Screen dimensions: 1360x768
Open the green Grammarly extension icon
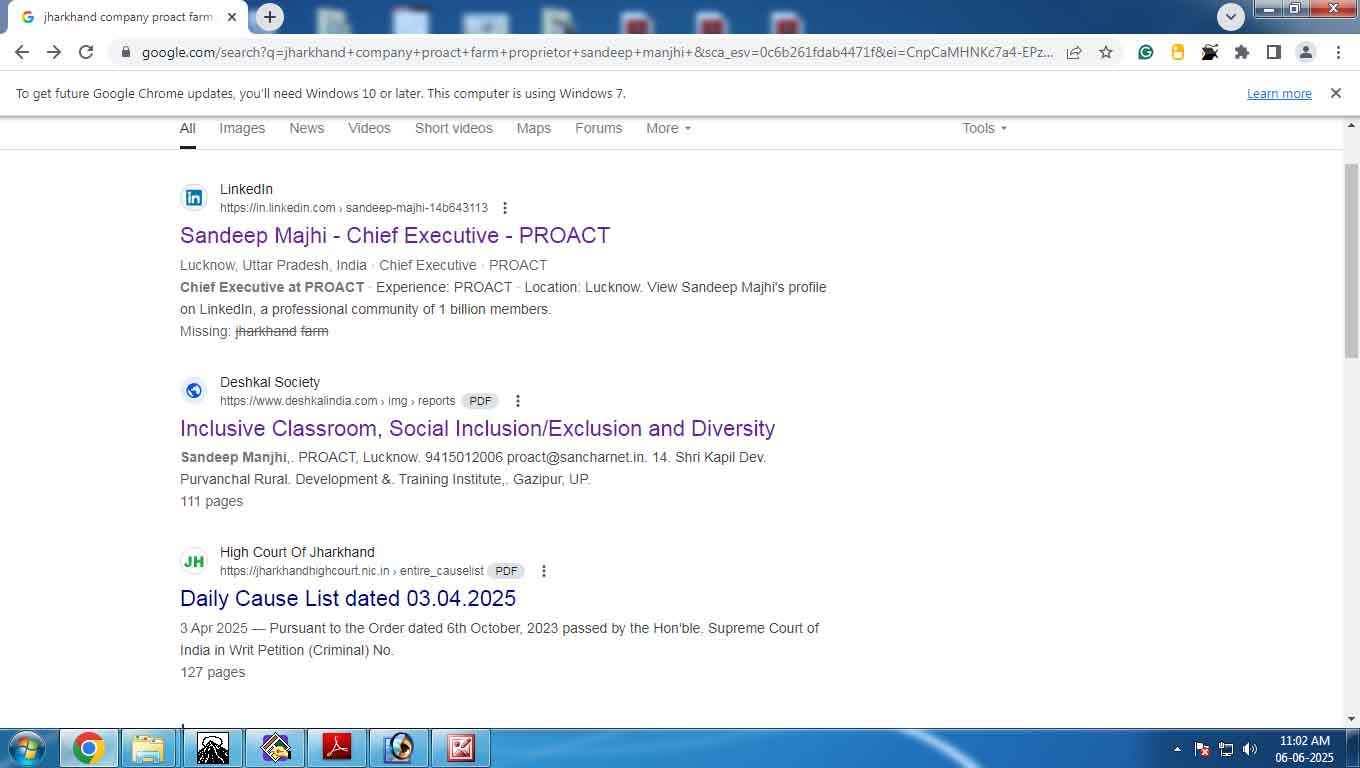[x=1146, y=52]
